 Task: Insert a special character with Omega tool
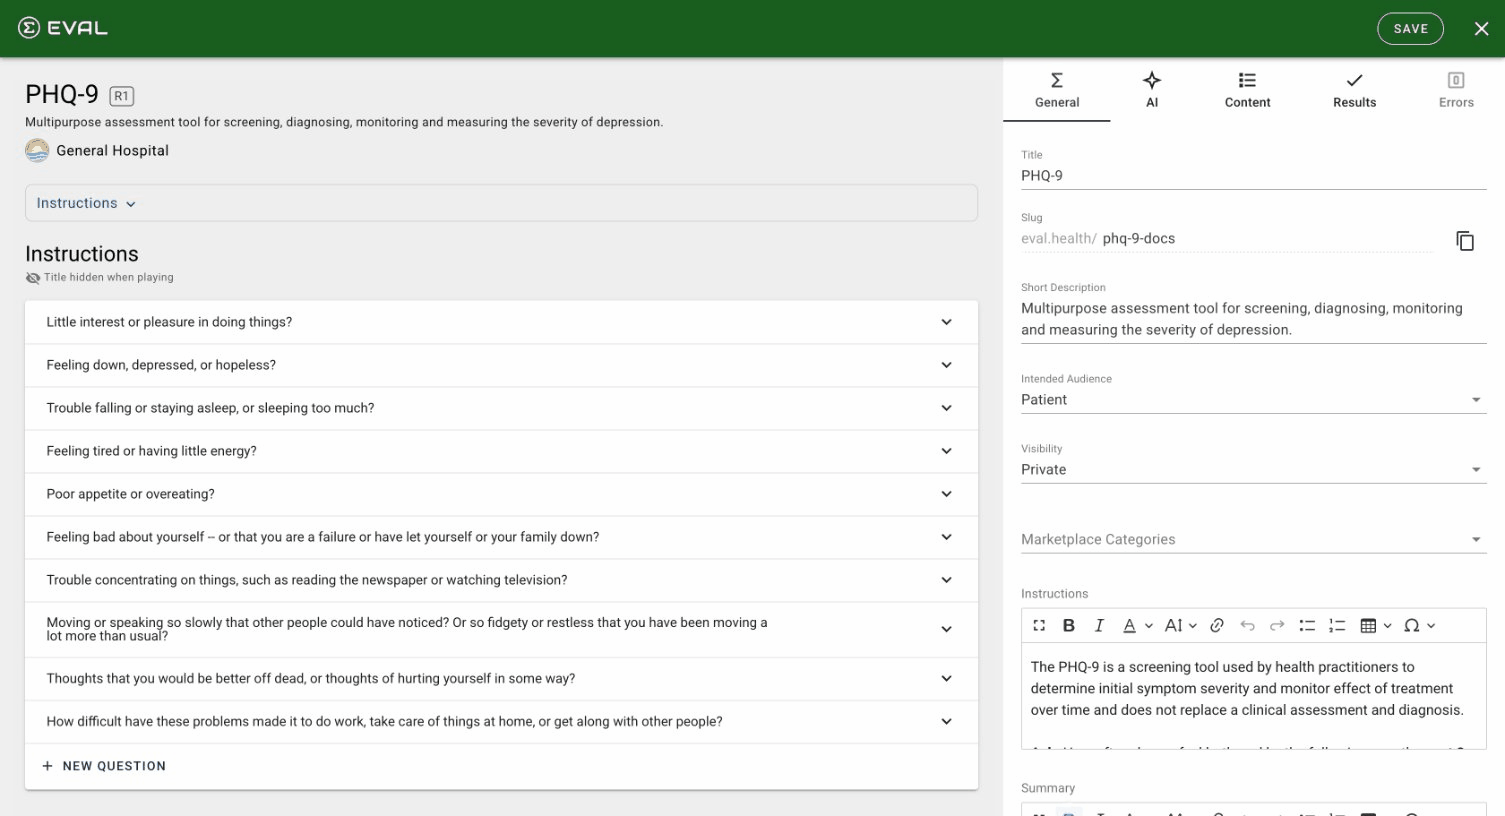[1414, 624]
